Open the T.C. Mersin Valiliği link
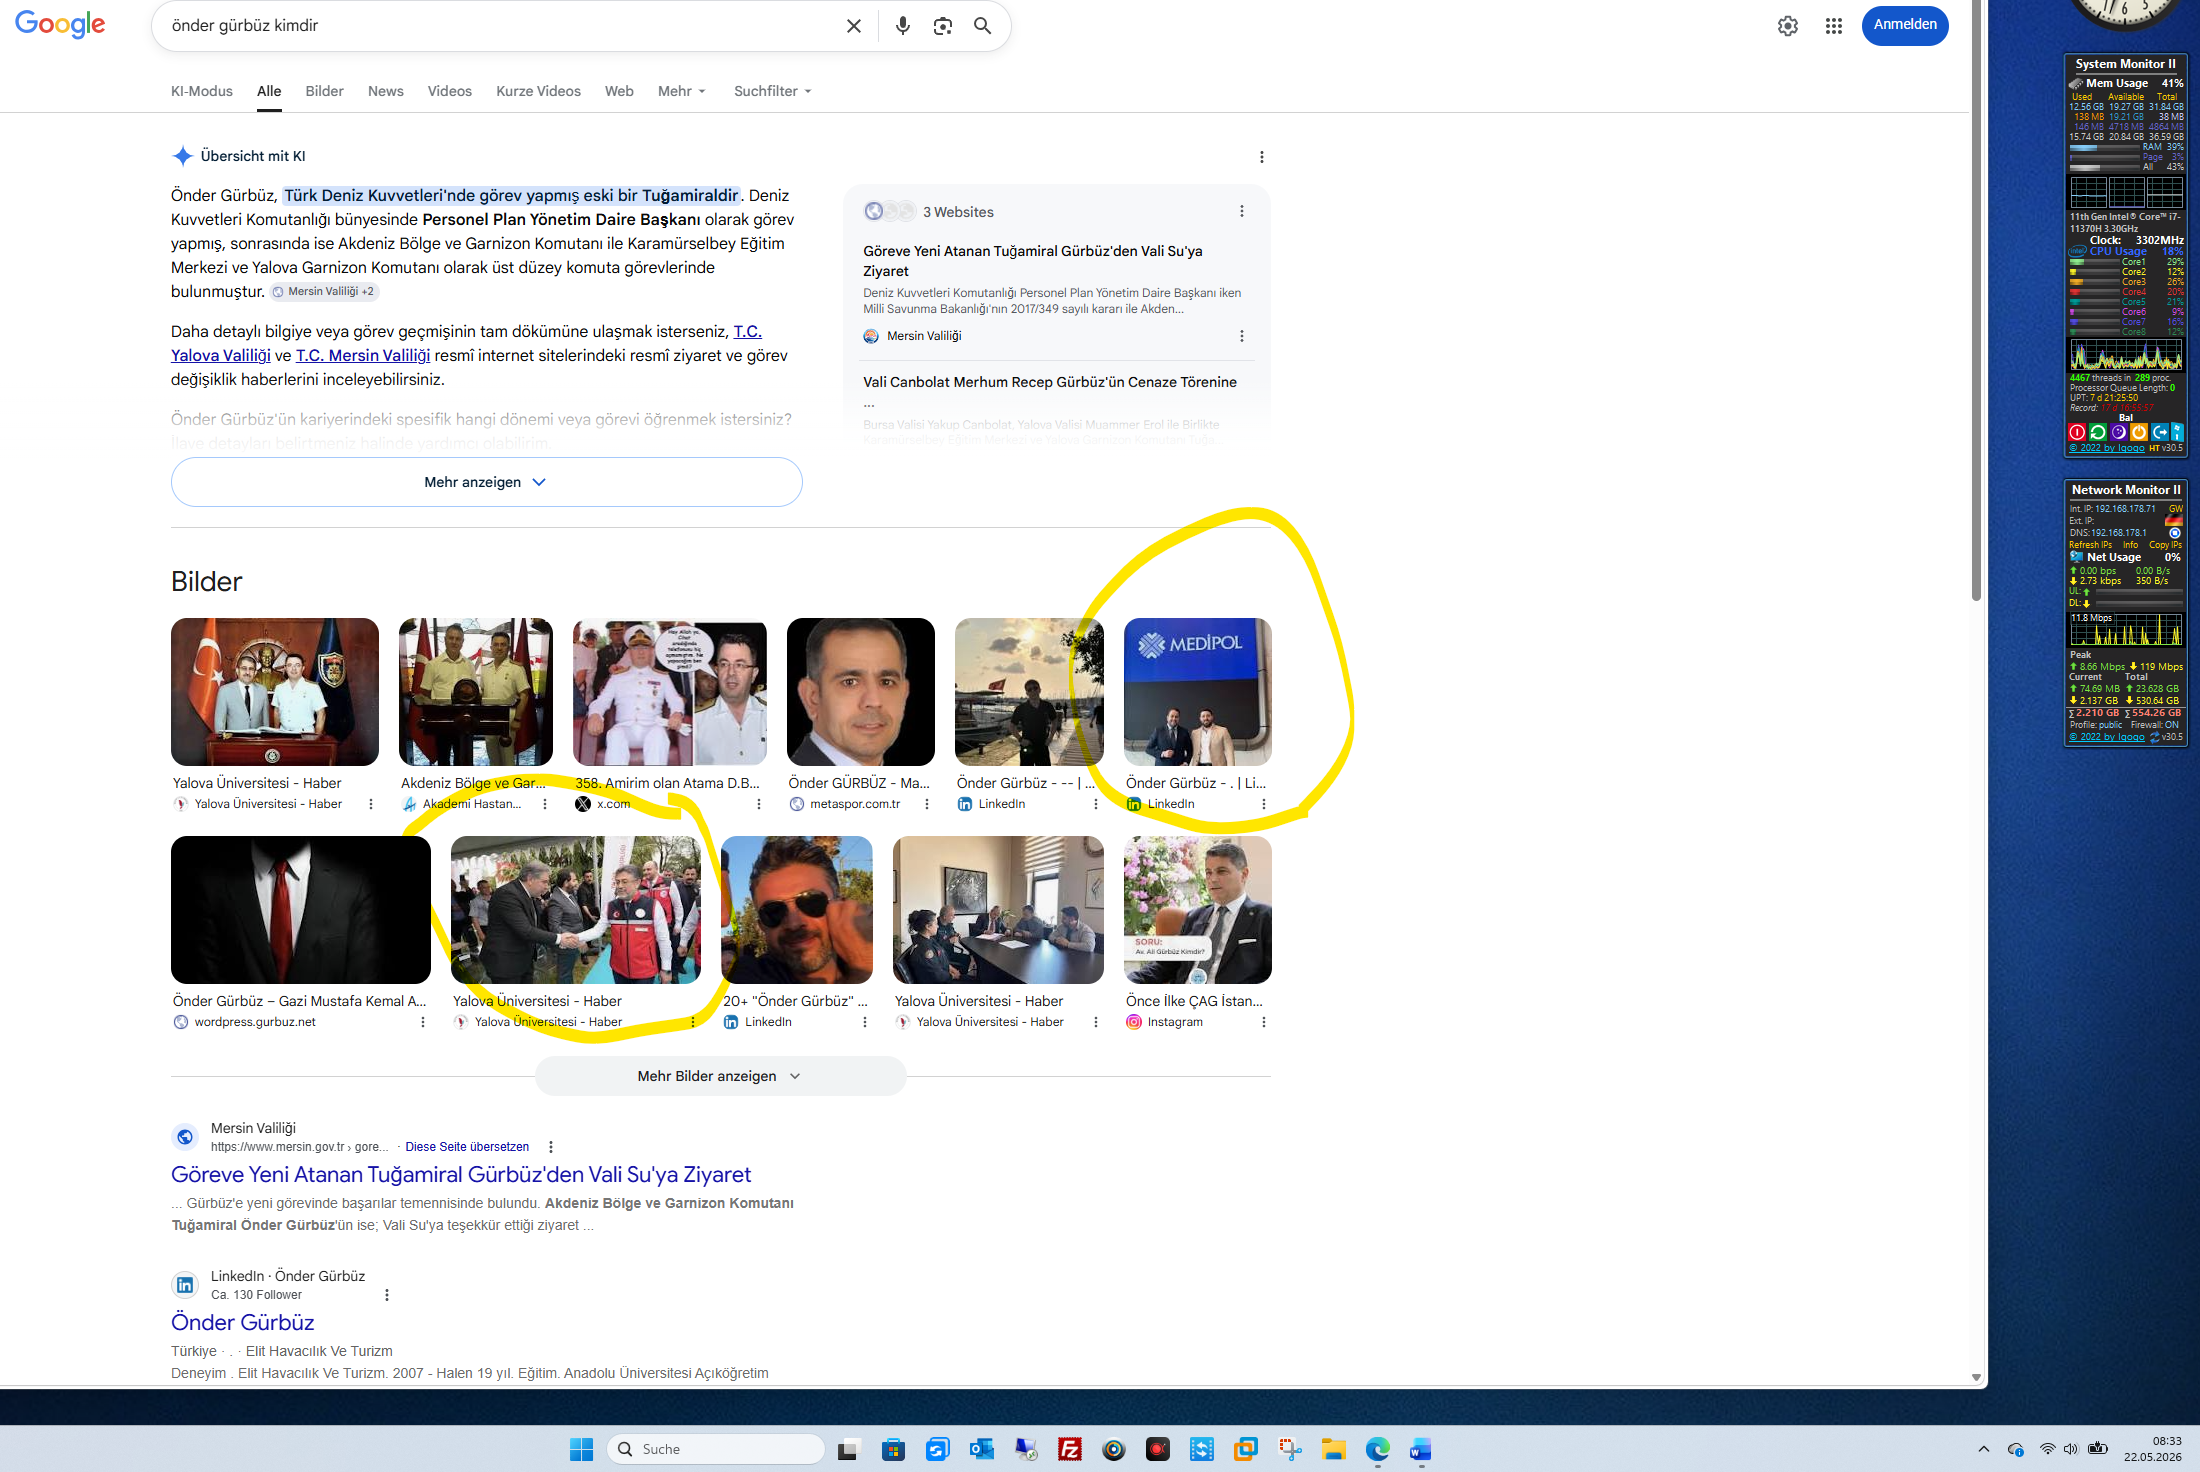 [363, 355]
